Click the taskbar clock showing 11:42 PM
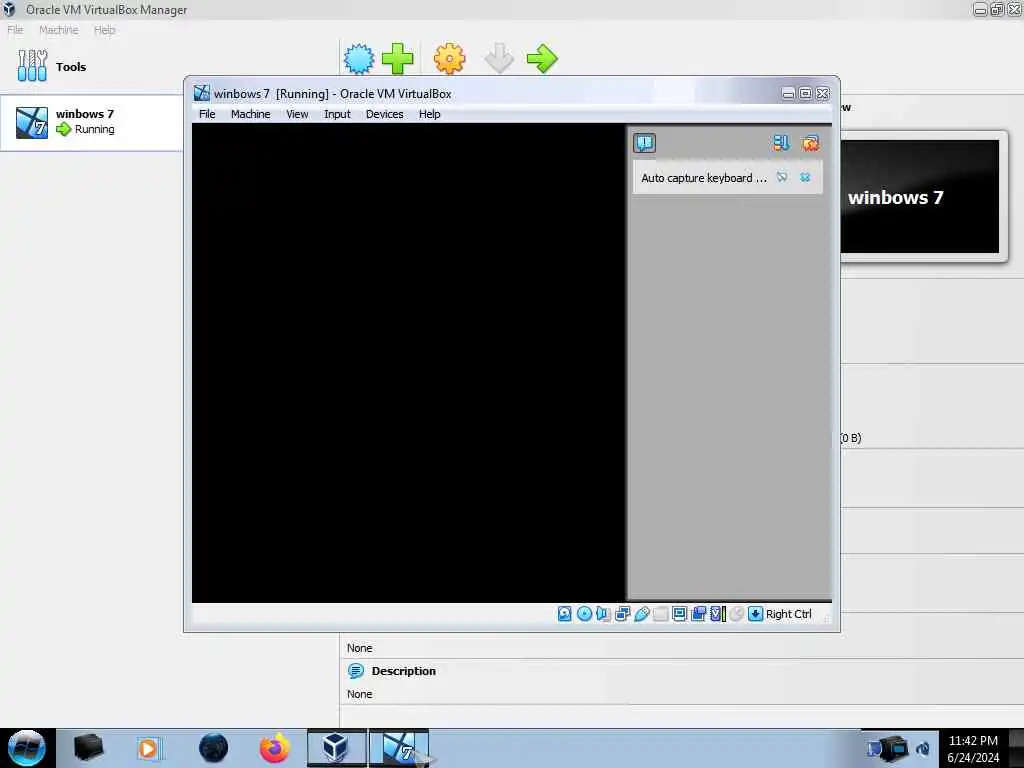 [973, 749]
